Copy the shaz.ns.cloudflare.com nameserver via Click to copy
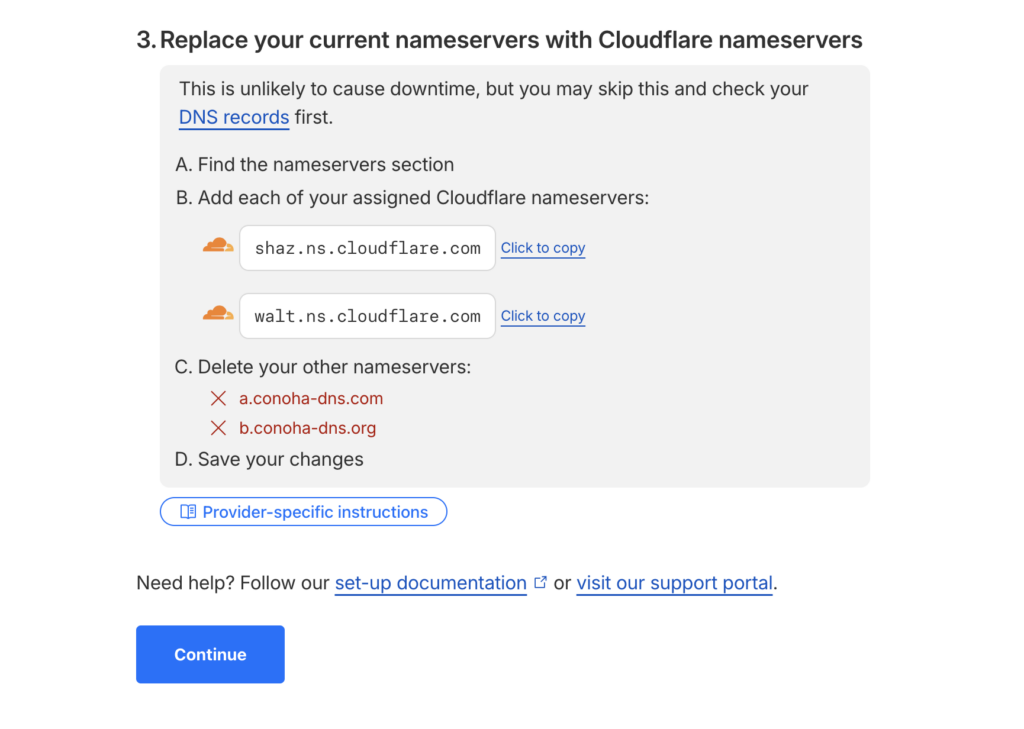Viewport: 1024px width, 729px height. pyautogui.click(x=543, y=248)
